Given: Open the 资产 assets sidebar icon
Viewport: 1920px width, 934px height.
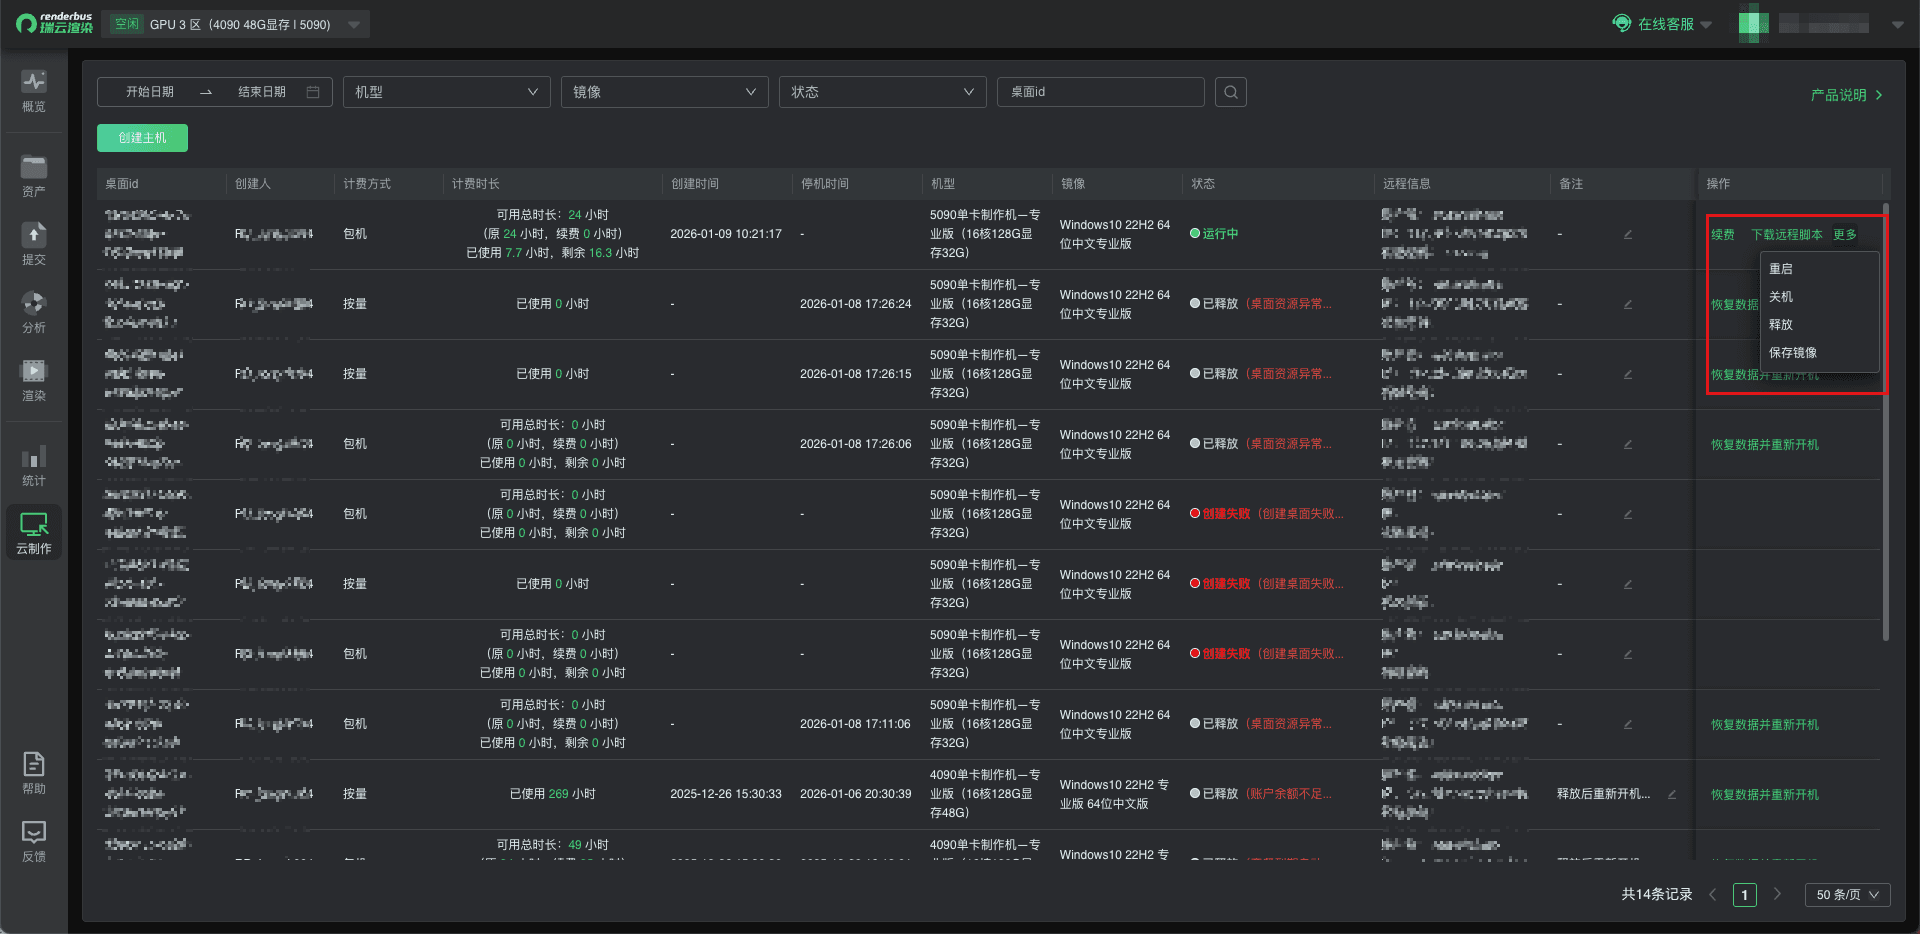Looking at the screenshot, I should coord(34,176).
